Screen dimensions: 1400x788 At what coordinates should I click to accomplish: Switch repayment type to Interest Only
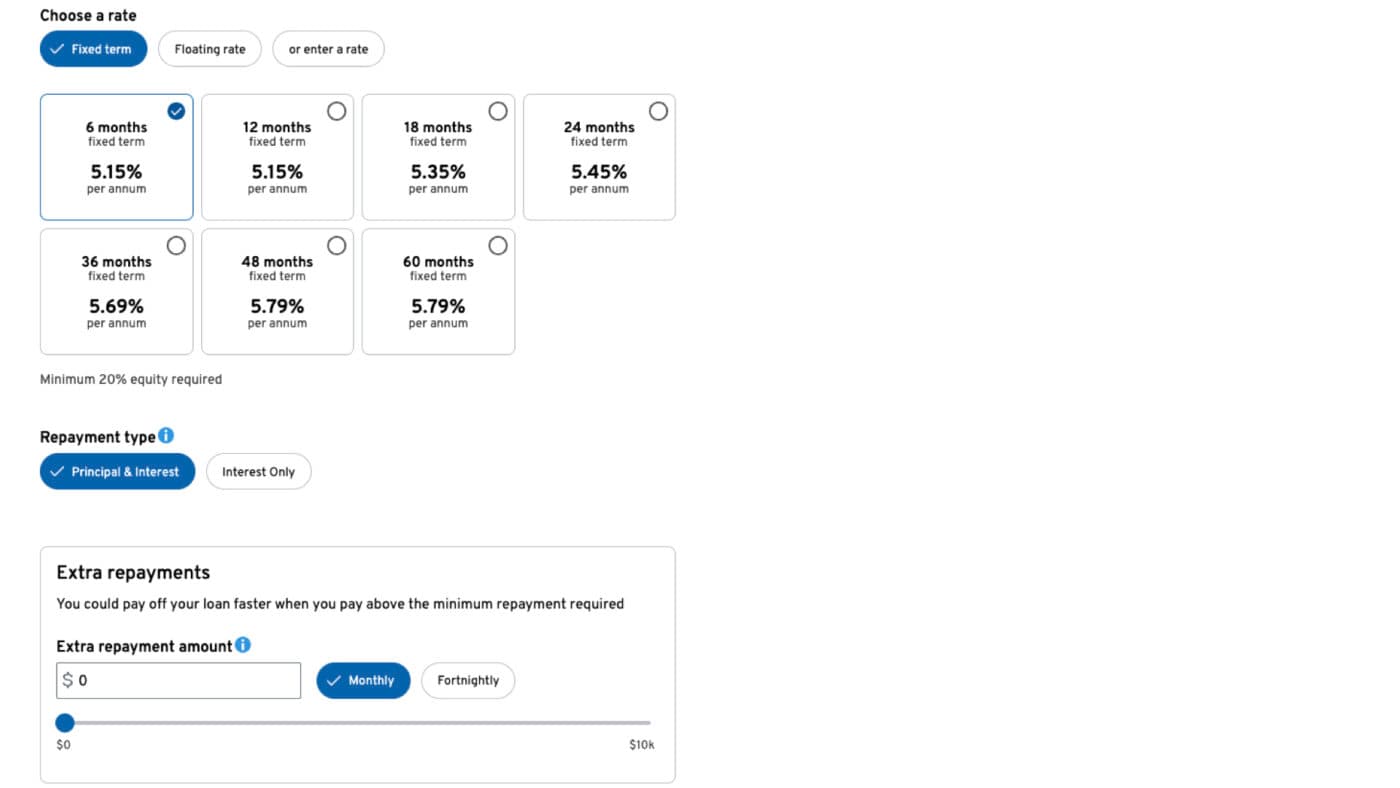point(258,470)
